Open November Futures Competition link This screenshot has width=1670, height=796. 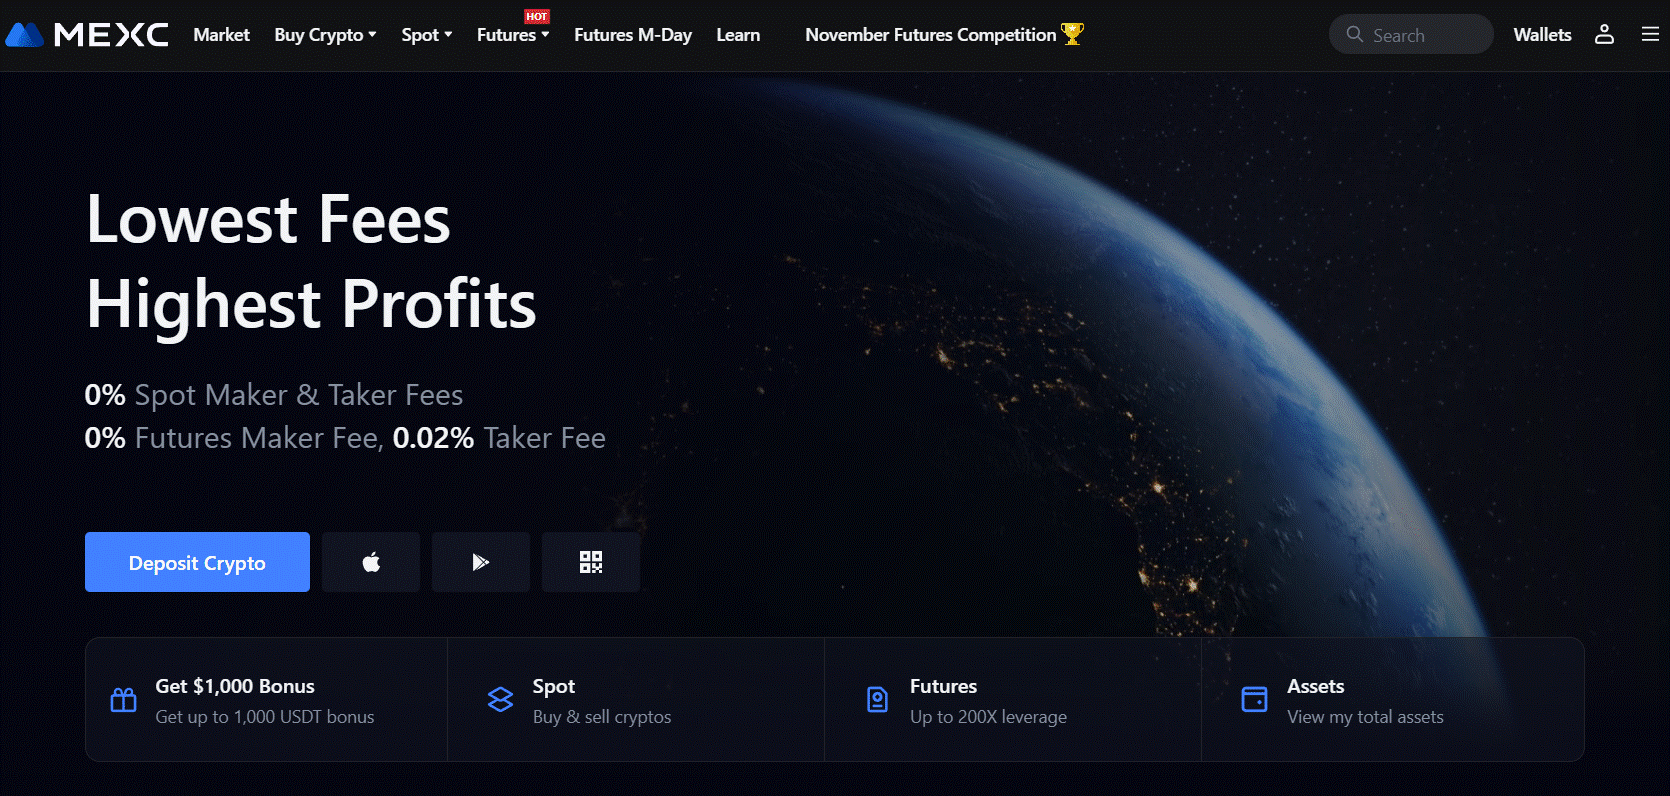coord(944,35)
